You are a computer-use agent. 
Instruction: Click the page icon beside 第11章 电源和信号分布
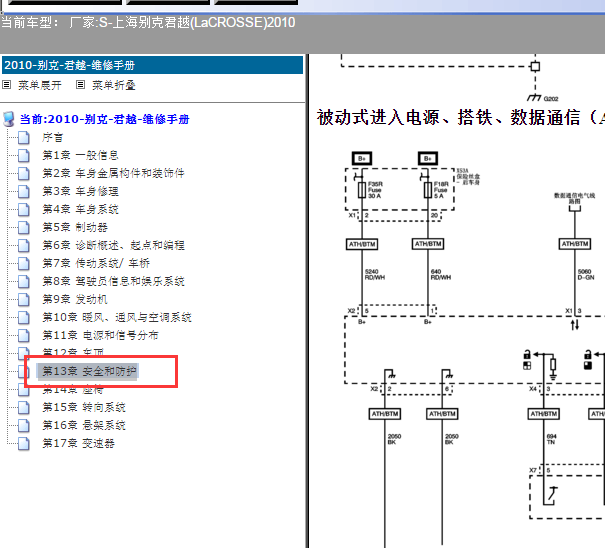click(24, 336)
